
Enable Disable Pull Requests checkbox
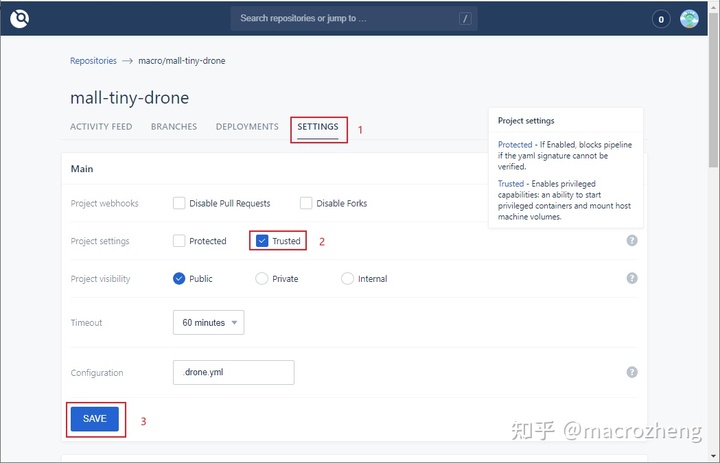[179, 203]
